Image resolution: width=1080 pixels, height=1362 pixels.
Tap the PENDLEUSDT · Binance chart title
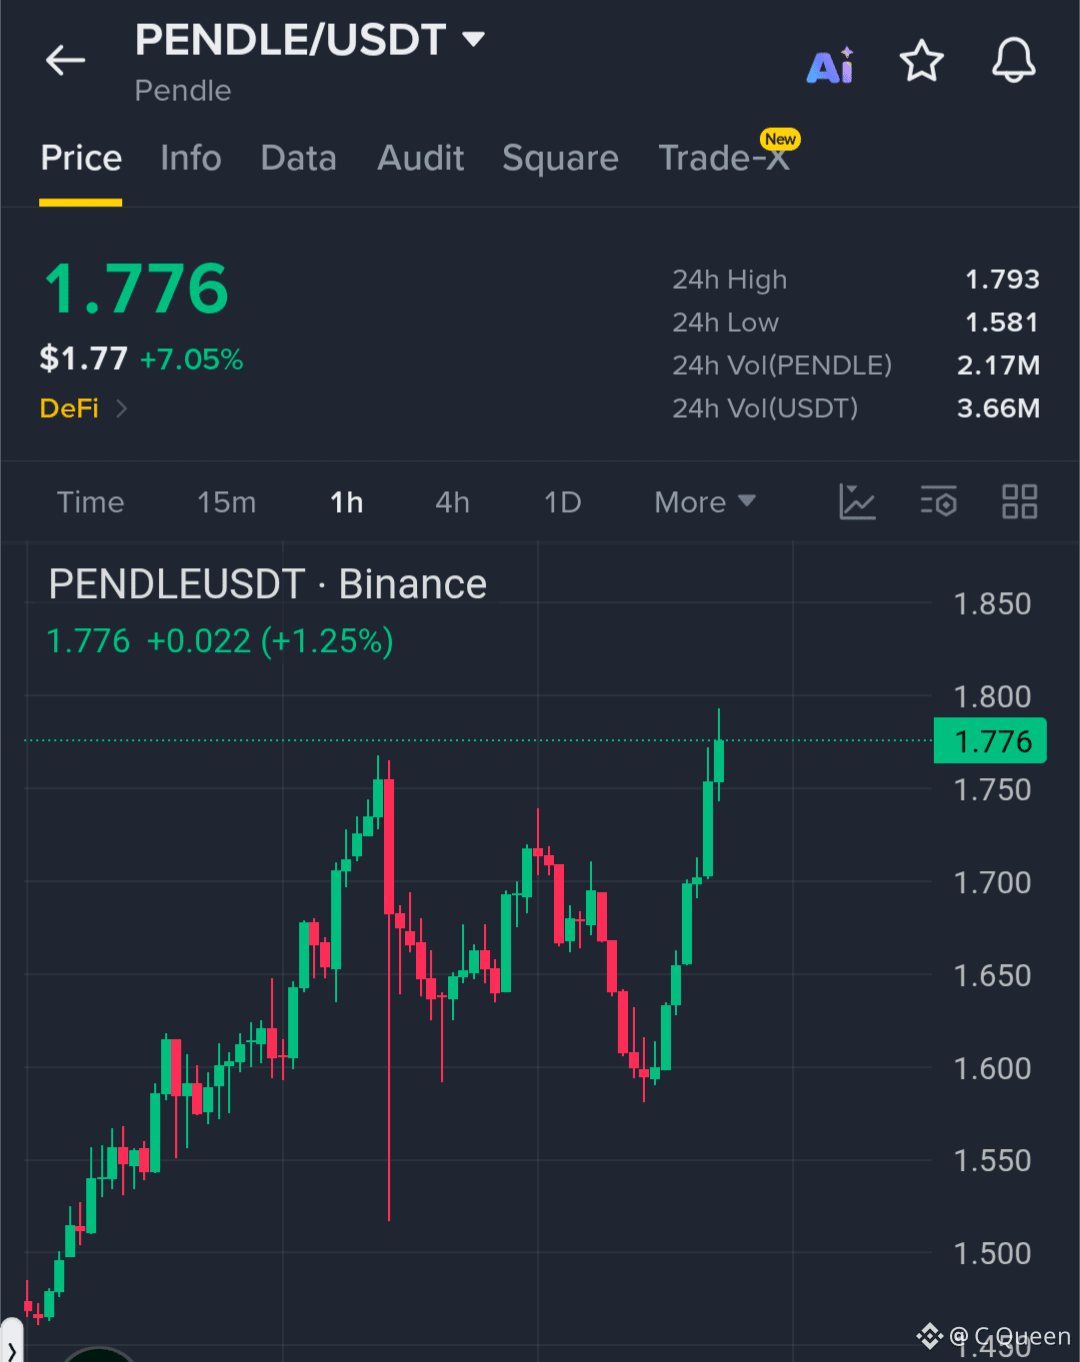coord(267,584)
